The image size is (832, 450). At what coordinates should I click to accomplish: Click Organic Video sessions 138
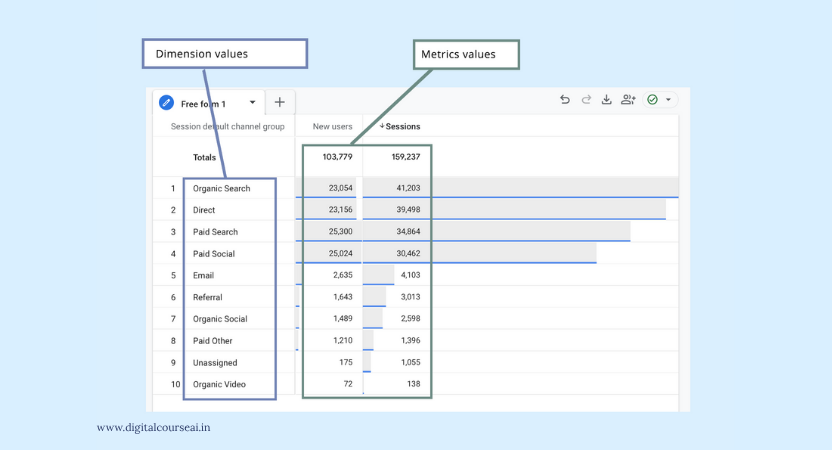pyautogui.click(x=414, y=384)
